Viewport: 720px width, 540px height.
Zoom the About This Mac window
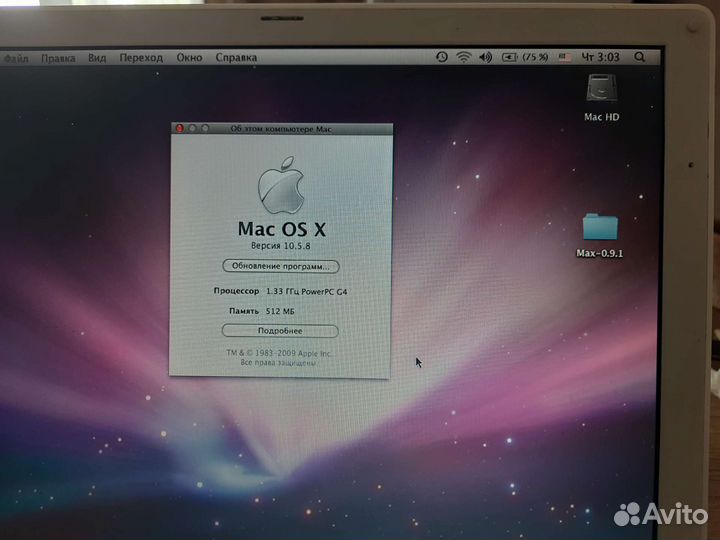point(205,128)
